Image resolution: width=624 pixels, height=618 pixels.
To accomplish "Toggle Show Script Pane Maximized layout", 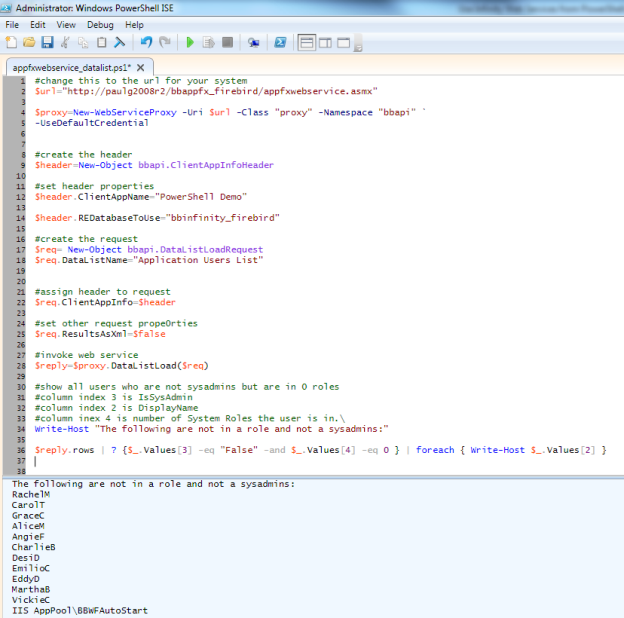I will pyautogui.click(x=343, y=43).
